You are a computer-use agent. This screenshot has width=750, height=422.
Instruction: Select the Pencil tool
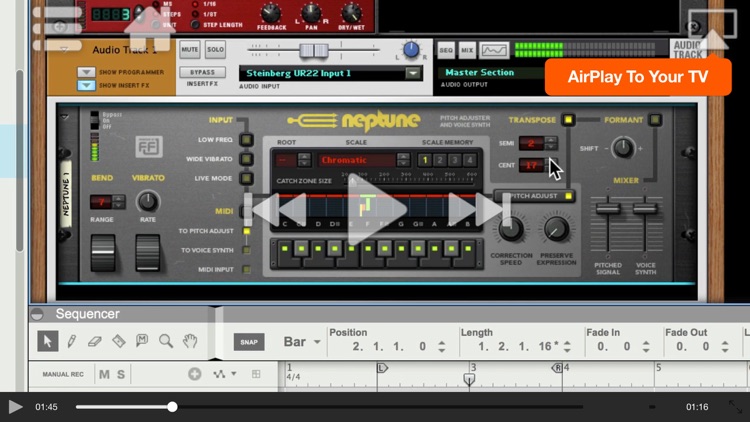(x=72, y=341)
